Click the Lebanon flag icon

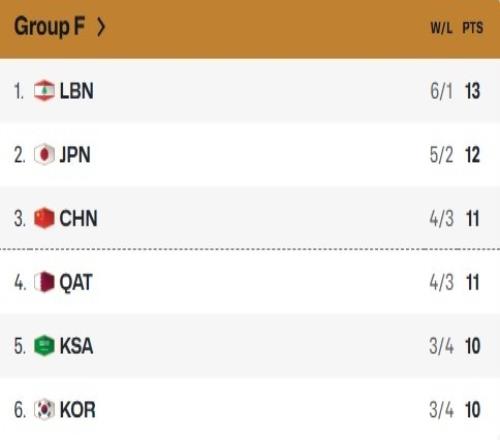44,91
